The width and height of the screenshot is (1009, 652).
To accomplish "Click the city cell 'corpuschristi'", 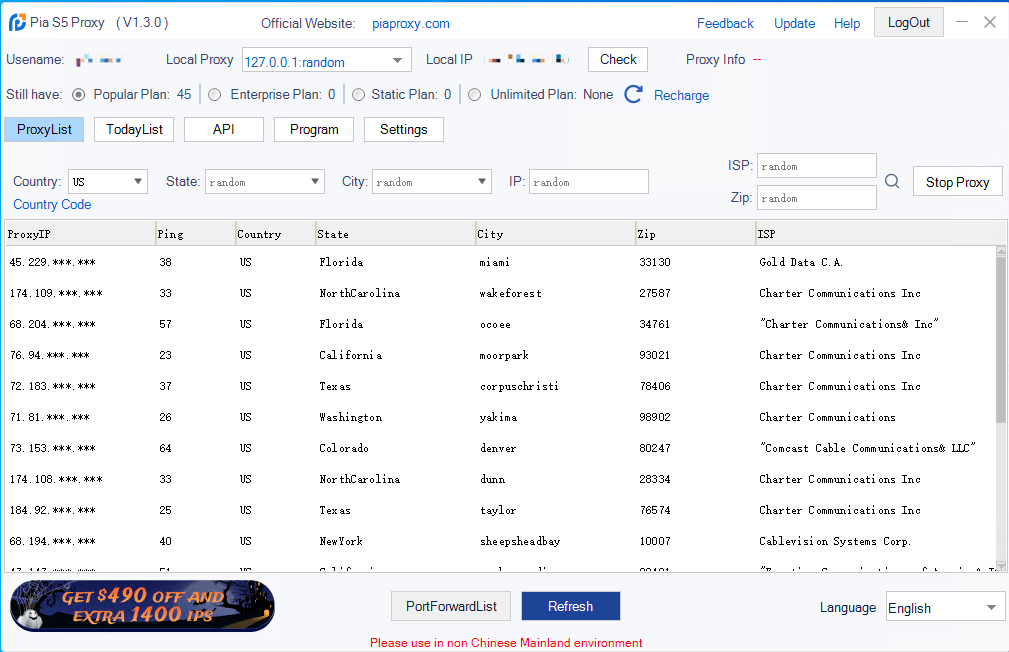I will pos(519,386).
